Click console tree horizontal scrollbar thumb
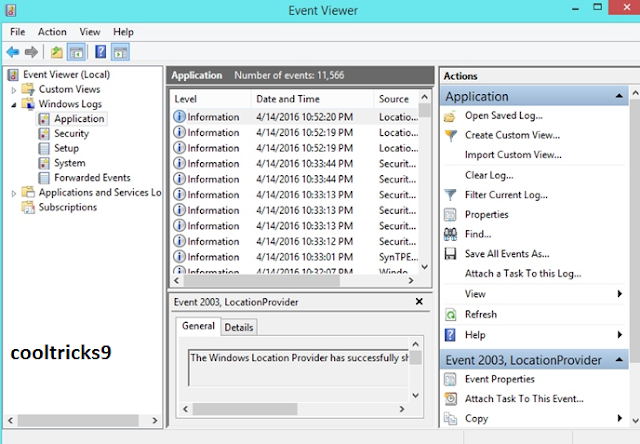 point(78,420)
